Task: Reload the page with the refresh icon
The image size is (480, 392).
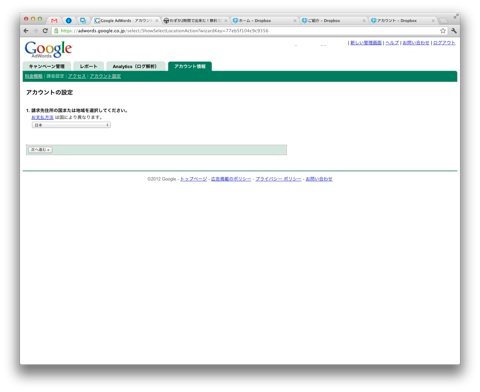Action: 45,31
